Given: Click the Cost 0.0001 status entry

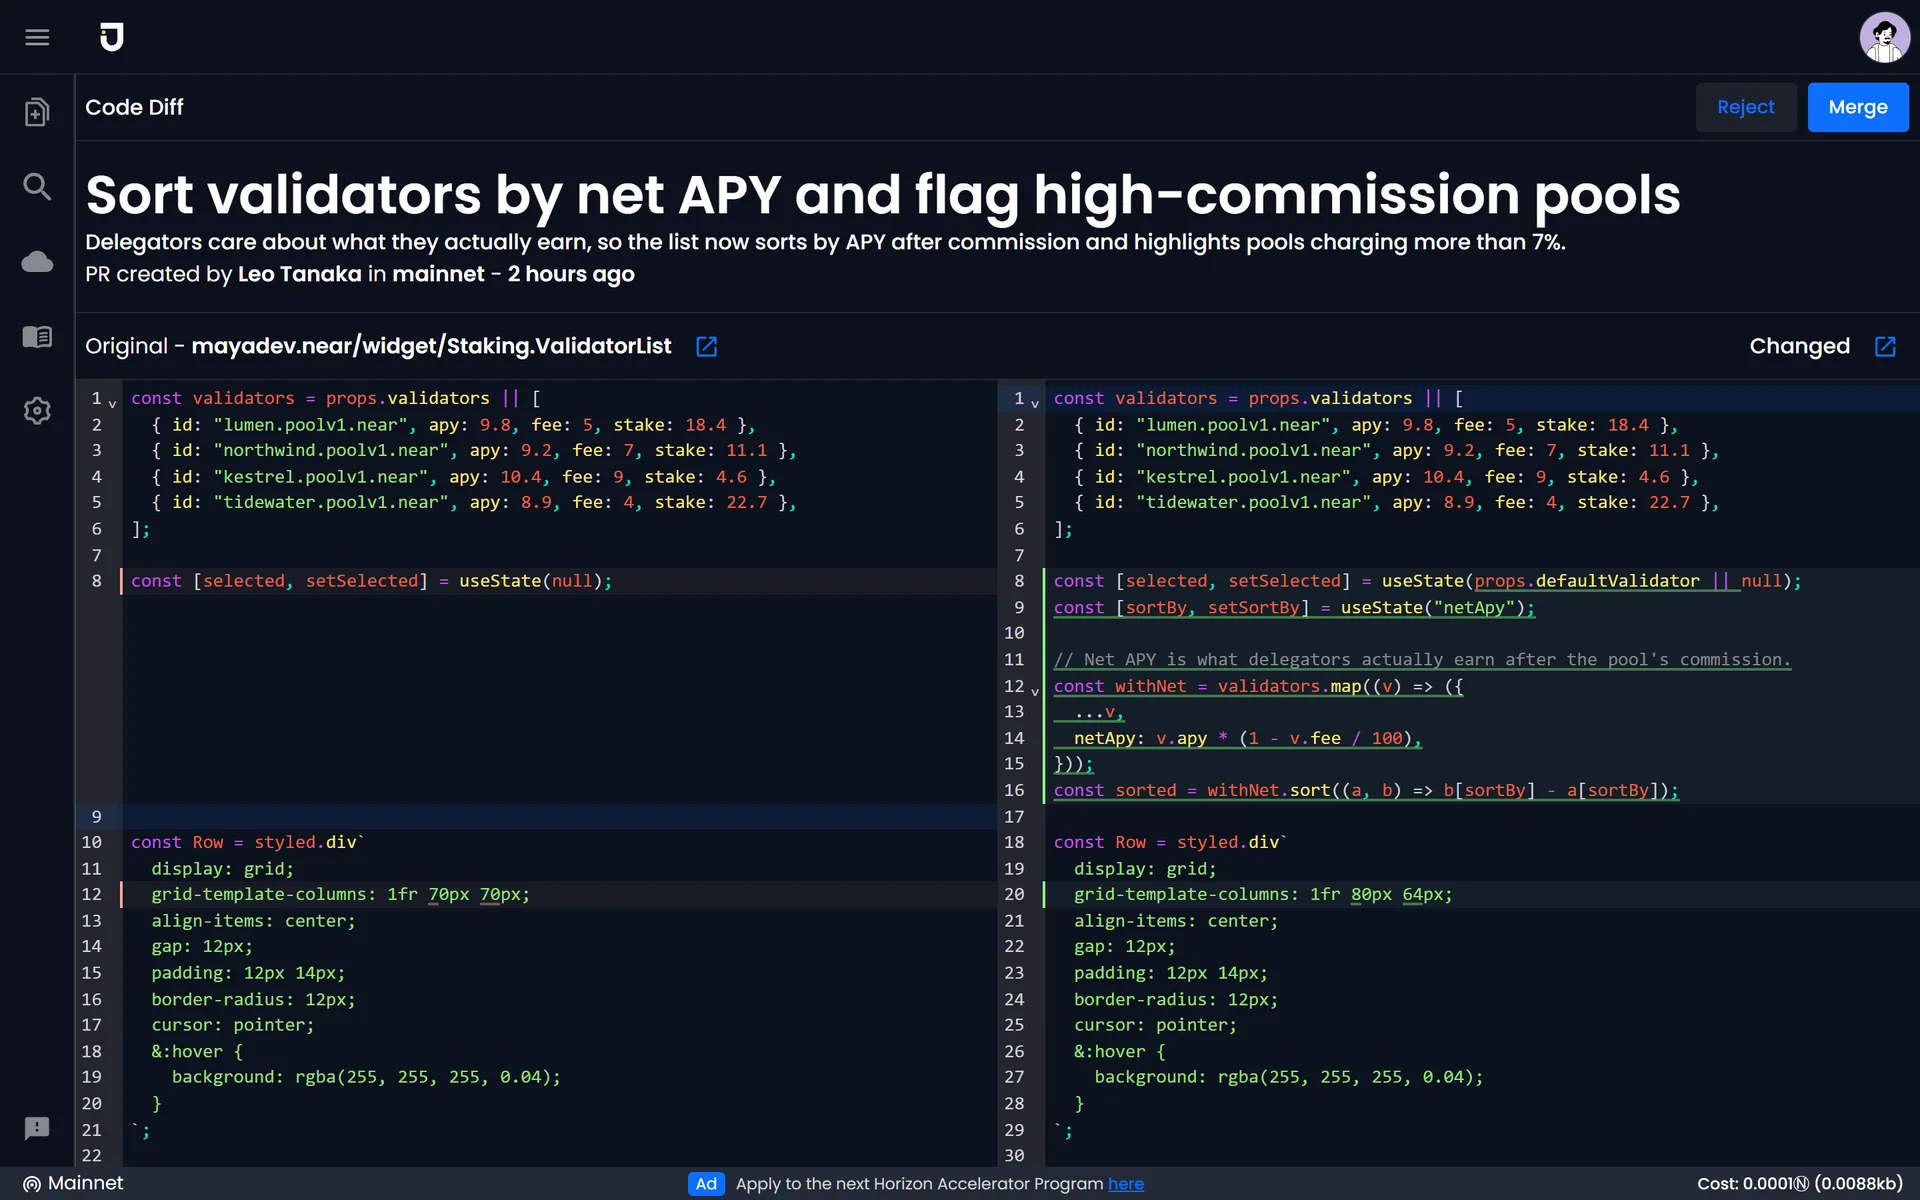Looking at the screenshot, I should (x=1799, y=1184).
